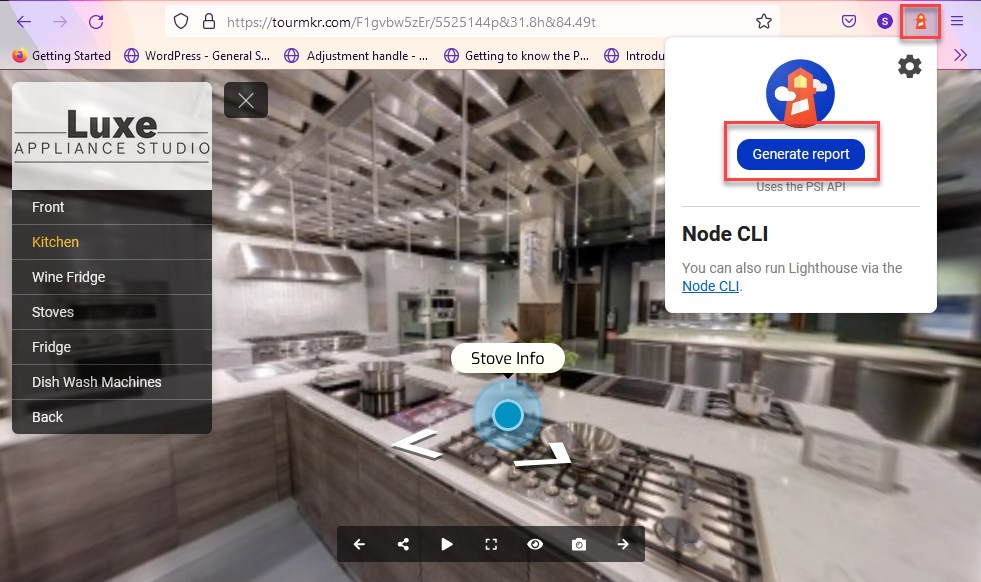Go to the Stoves scene
The width and height of the screenshot is (981, 582).
click(112, 312)
